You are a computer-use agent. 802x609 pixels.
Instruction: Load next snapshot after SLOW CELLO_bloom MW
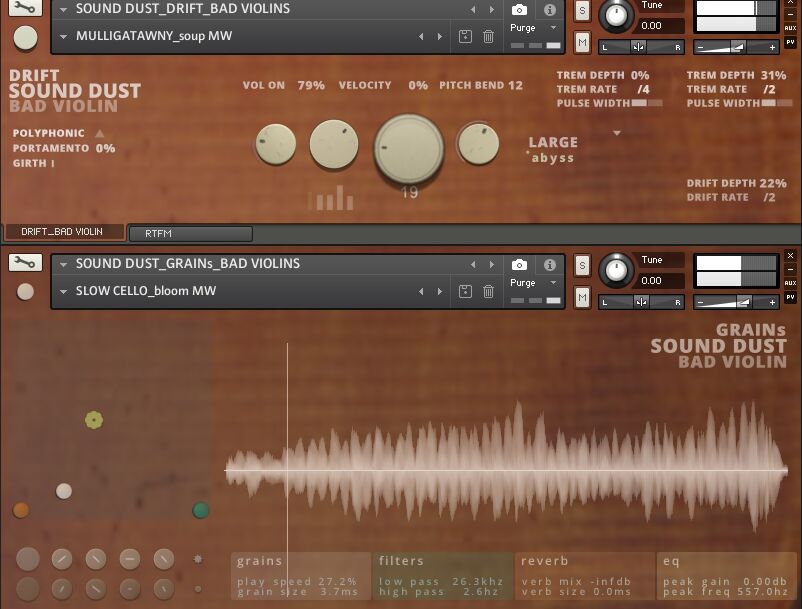[x=440, y=291]
